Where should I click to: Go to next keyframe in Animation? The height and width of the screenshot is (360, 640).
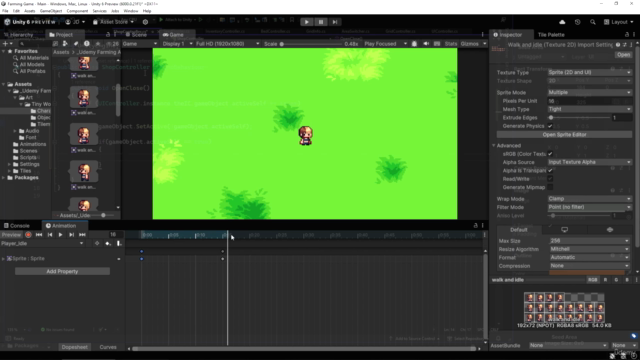(71, 235)
